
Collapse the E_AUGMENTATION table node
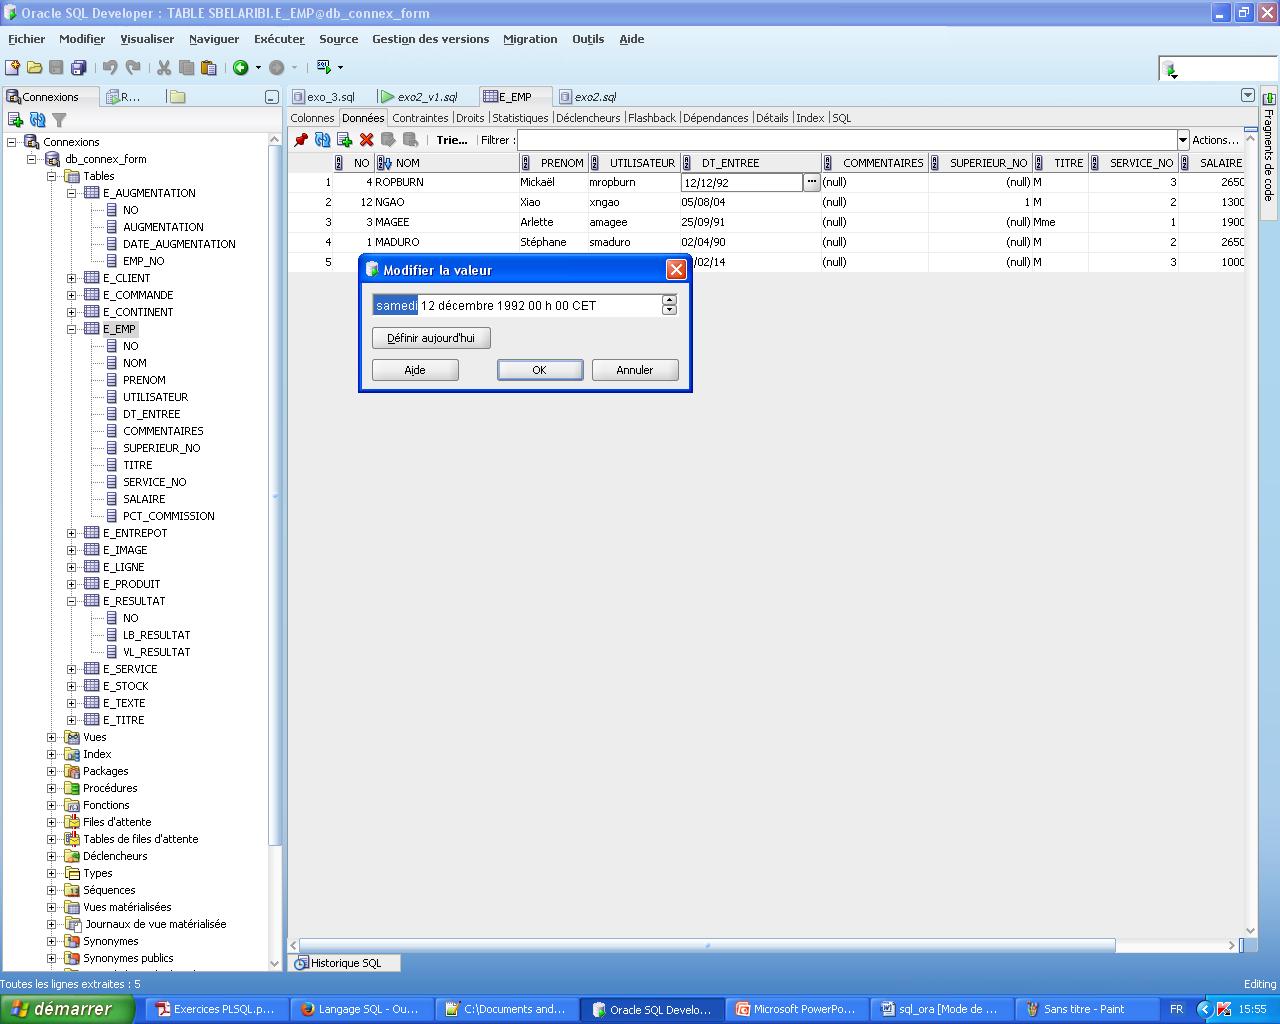point(71,193)
